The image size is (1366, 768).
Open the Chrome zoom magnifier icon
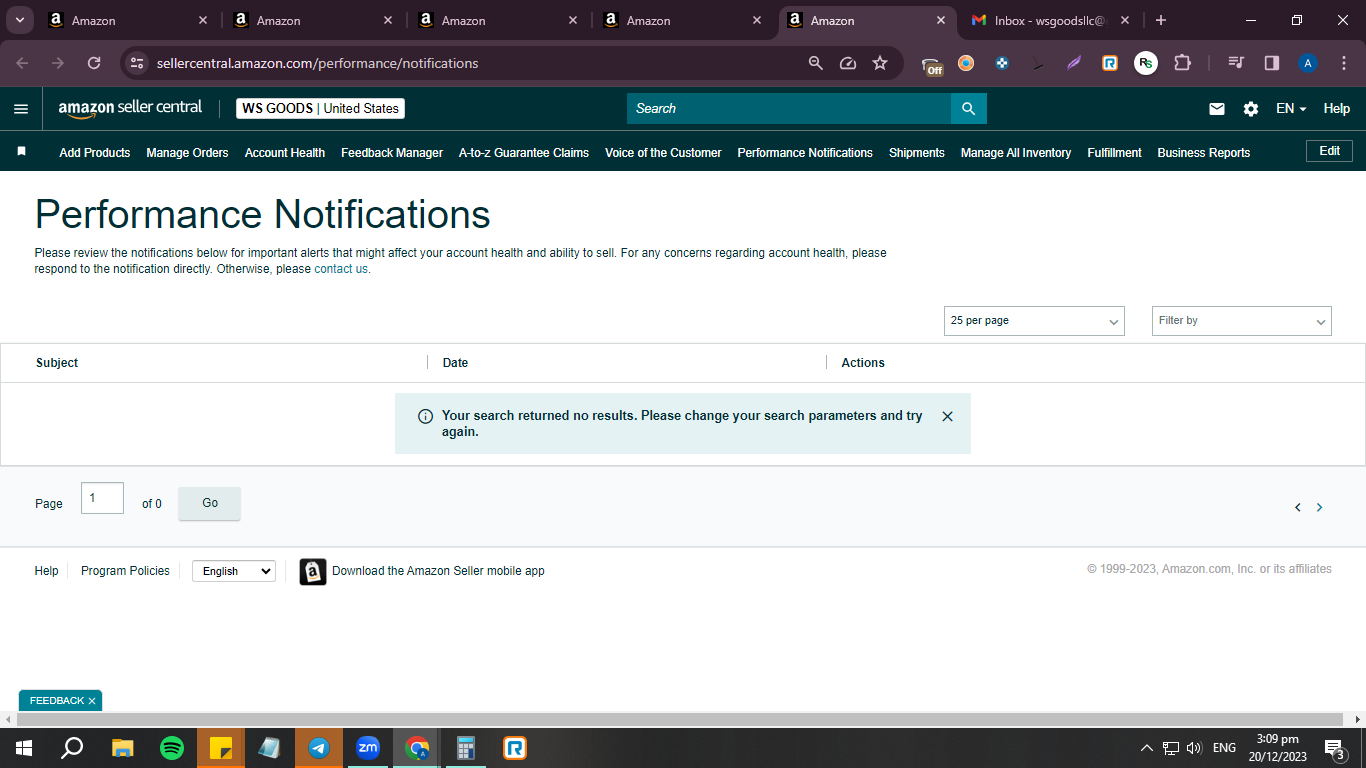(x=816, y=63)
